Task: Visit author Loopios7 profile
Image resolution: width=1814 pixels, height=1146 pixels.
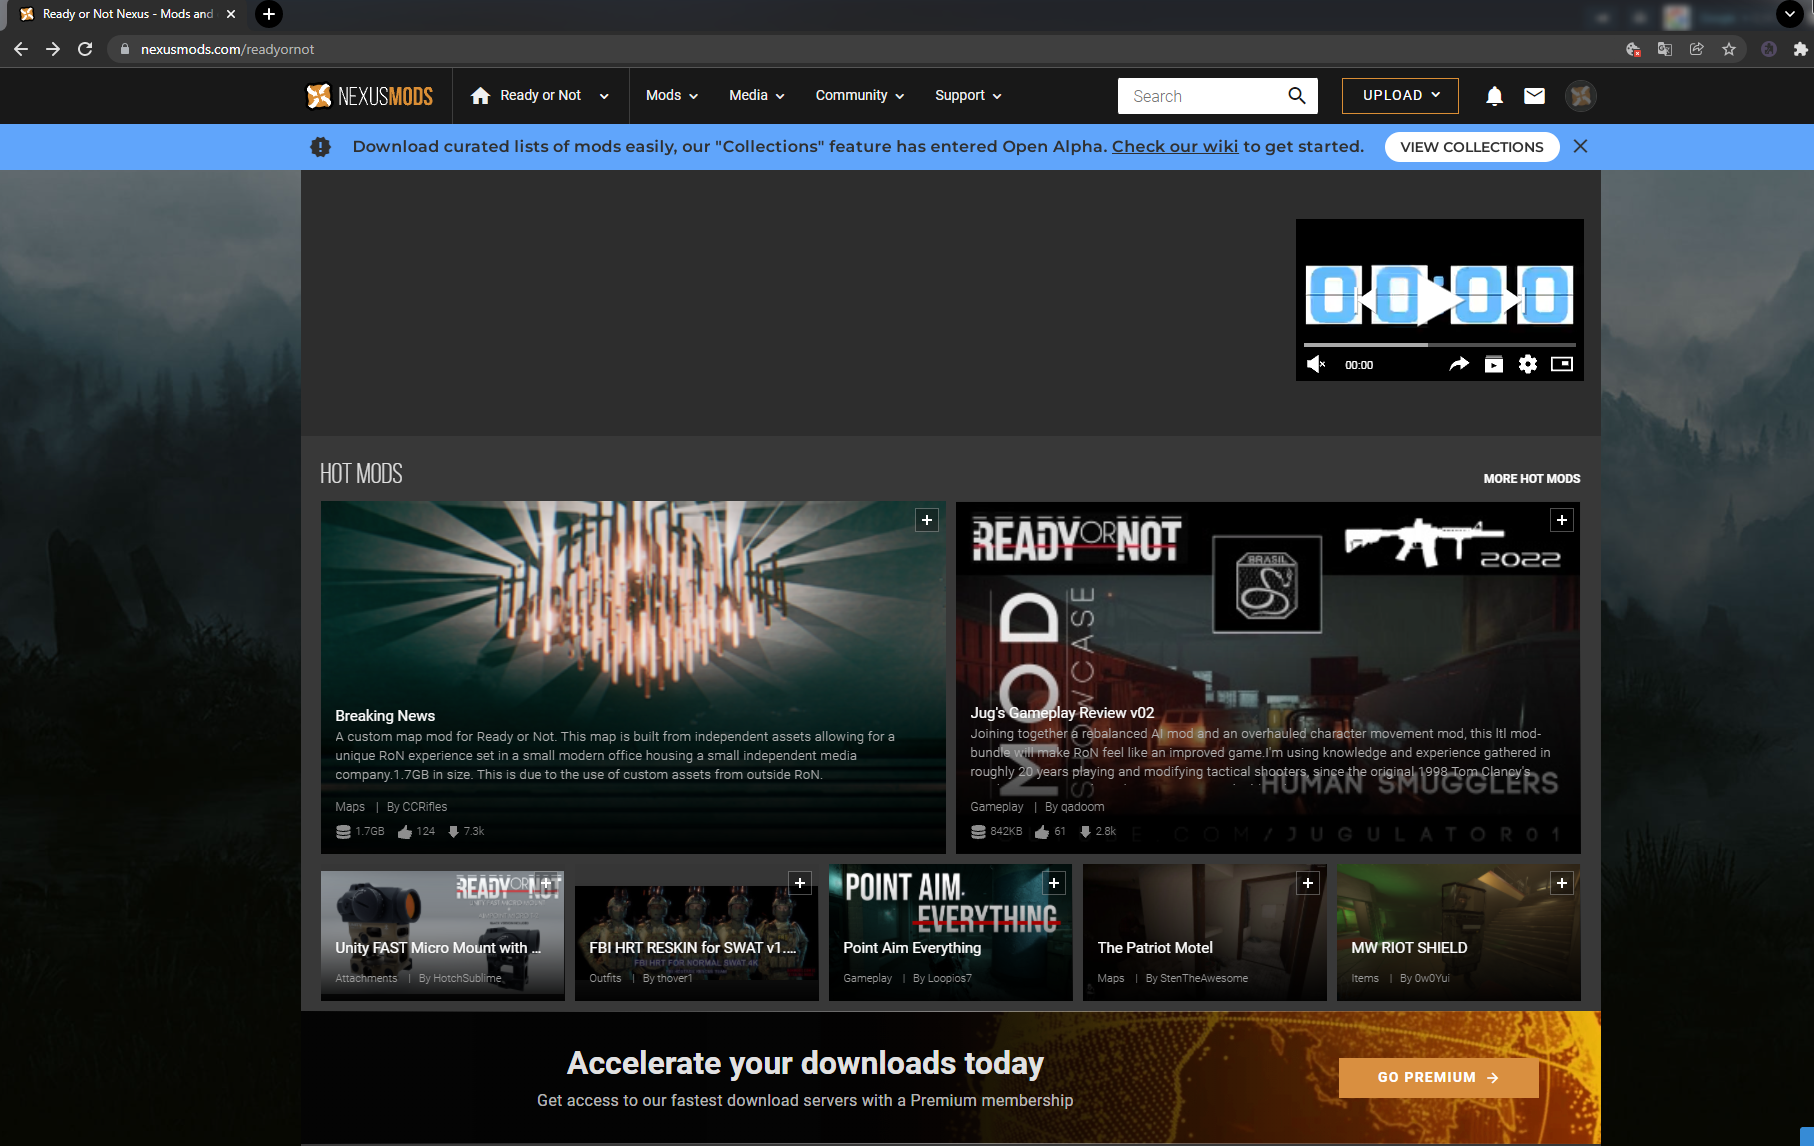Action: pos(949,979)
